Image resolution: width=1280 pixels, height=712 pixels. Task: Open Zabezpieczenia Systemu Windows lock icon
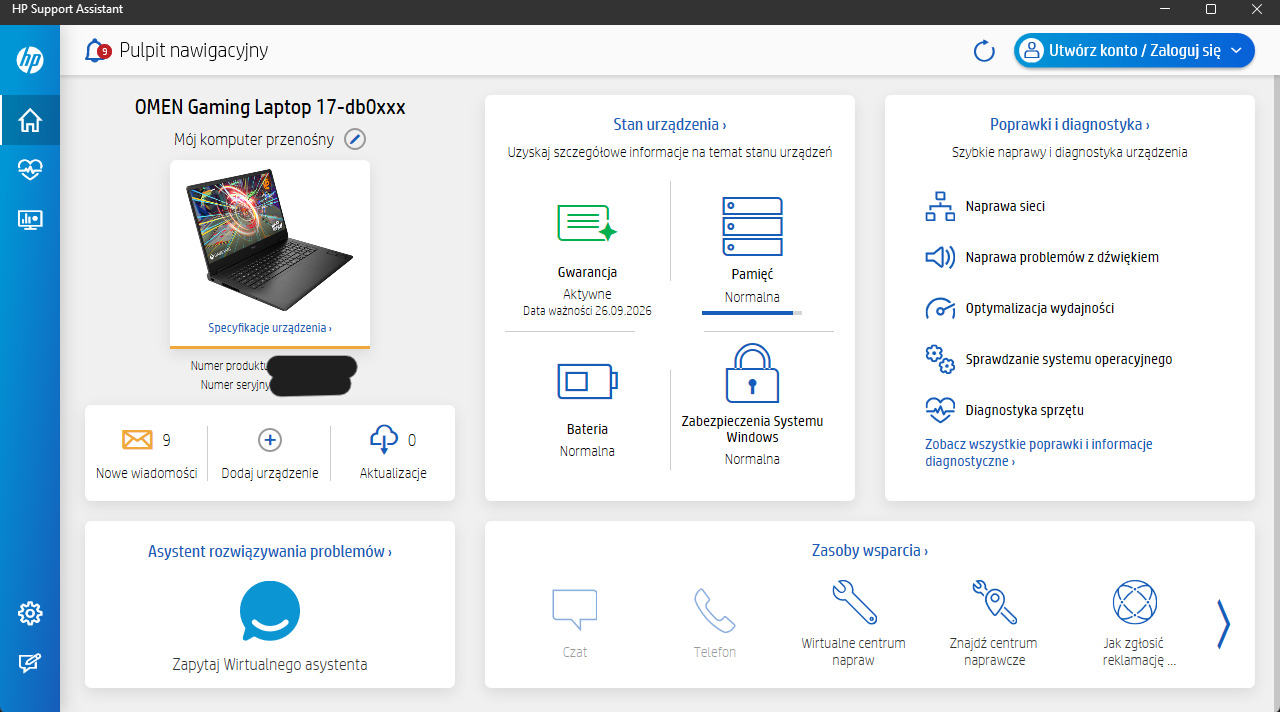click(752, 374)
